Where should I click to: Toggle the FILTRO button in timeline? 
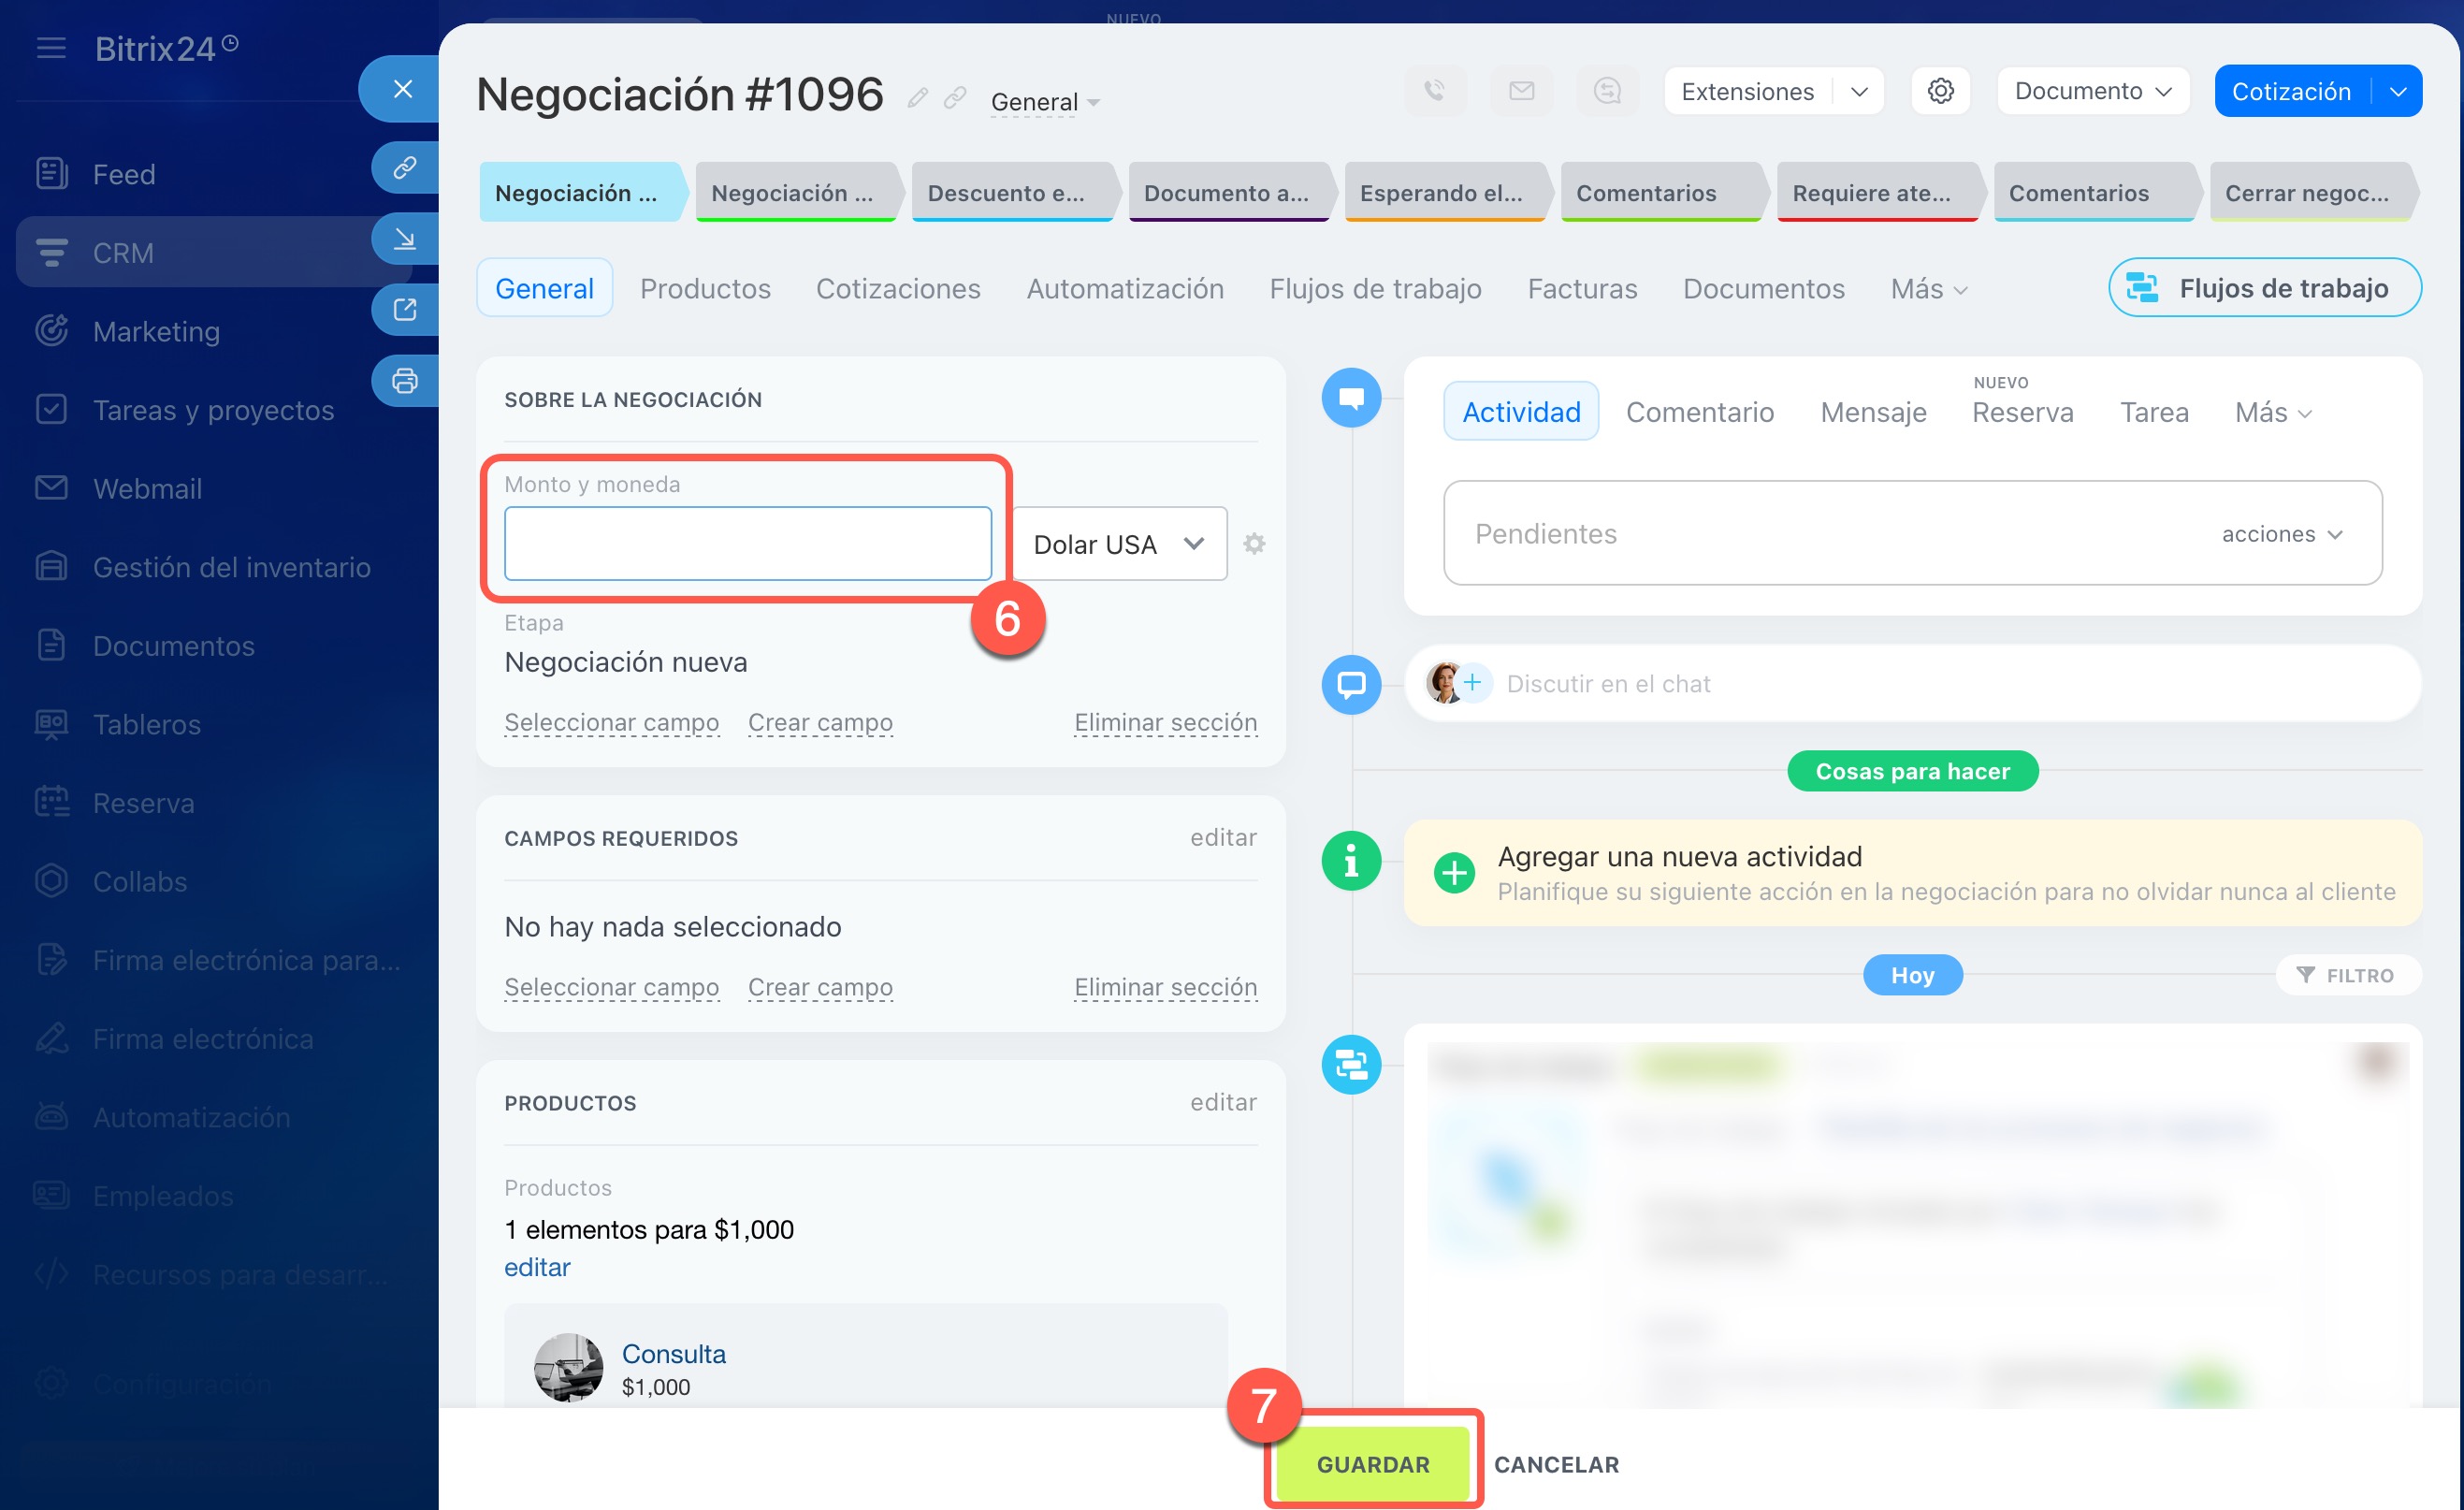2346,975
